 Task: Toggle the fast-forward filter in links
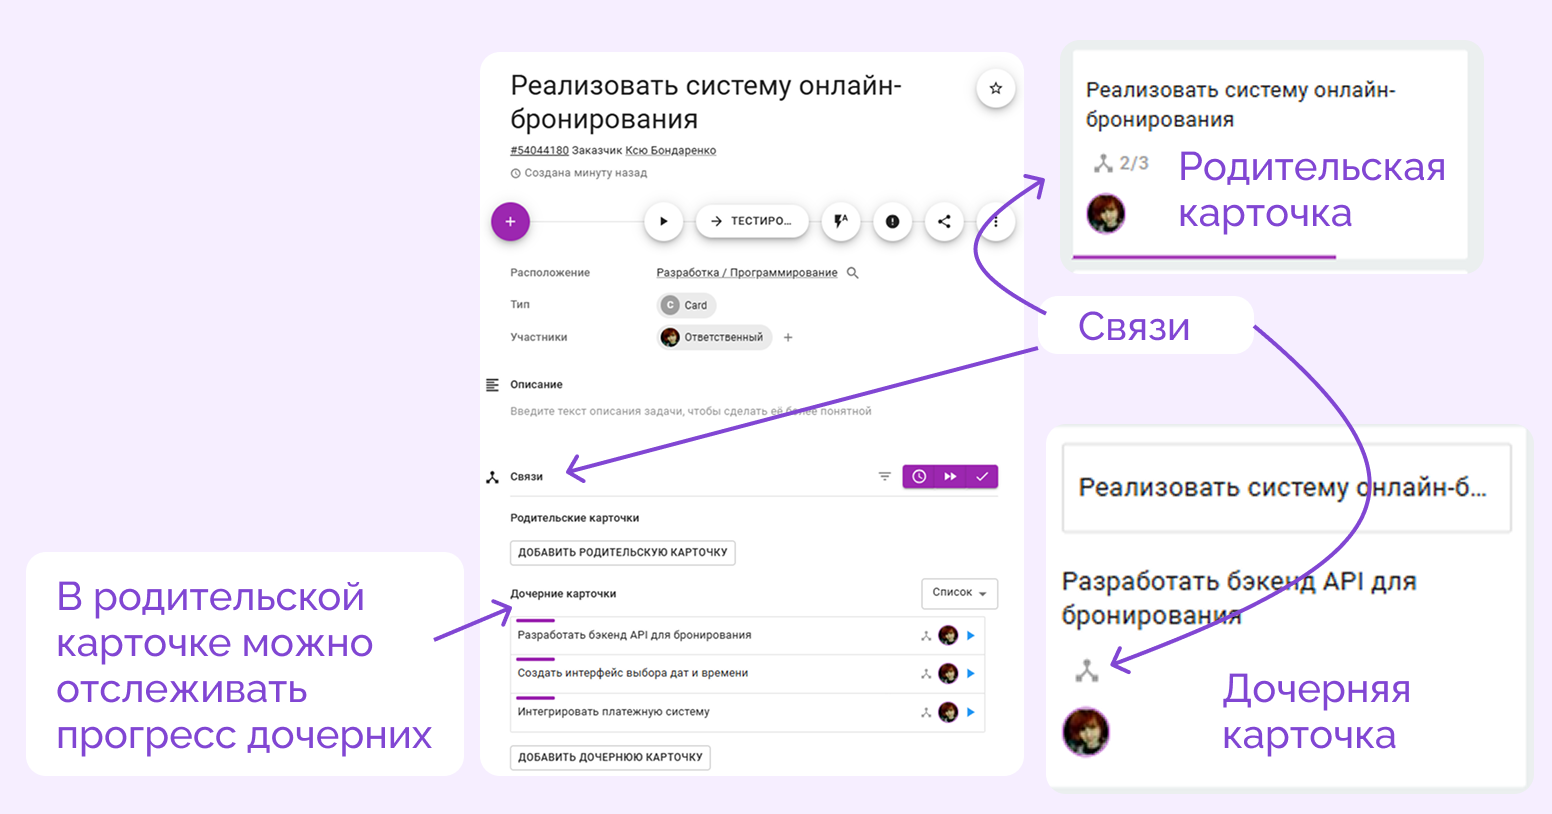tap(950, 477)
